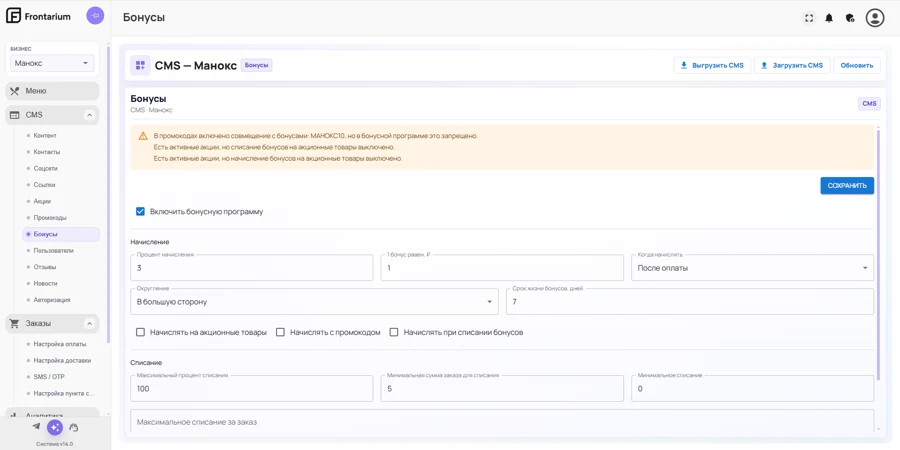Open the Округление dropdown
The height and width of the screenshot is (450, 900).
click(x=315, y=301)
